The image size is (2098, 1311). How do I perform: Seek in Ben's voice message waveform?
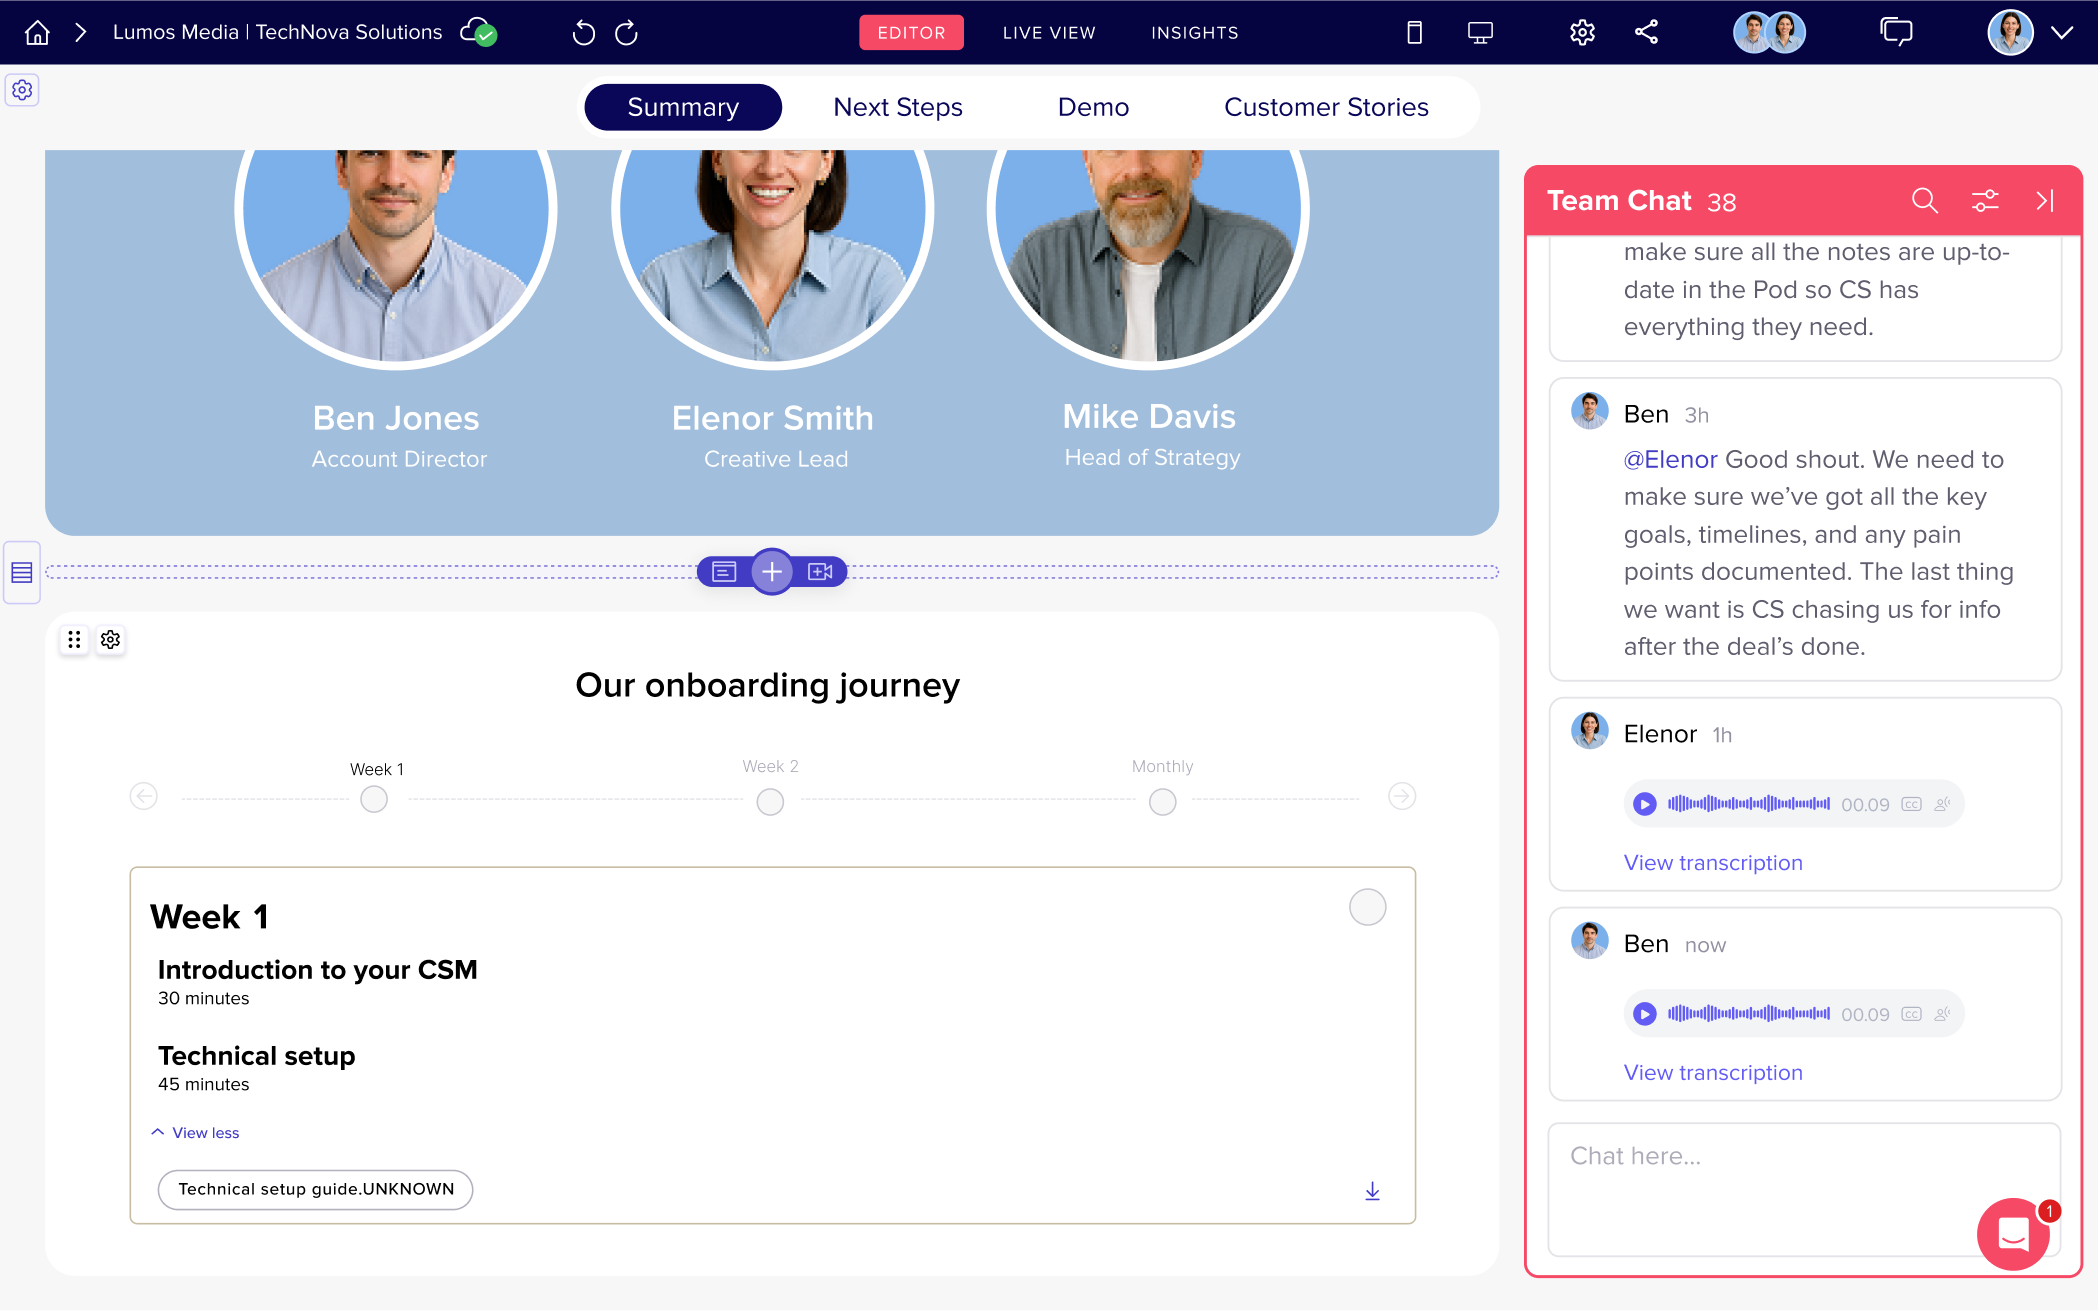pyautogui.click(x=1749, y=1014)
